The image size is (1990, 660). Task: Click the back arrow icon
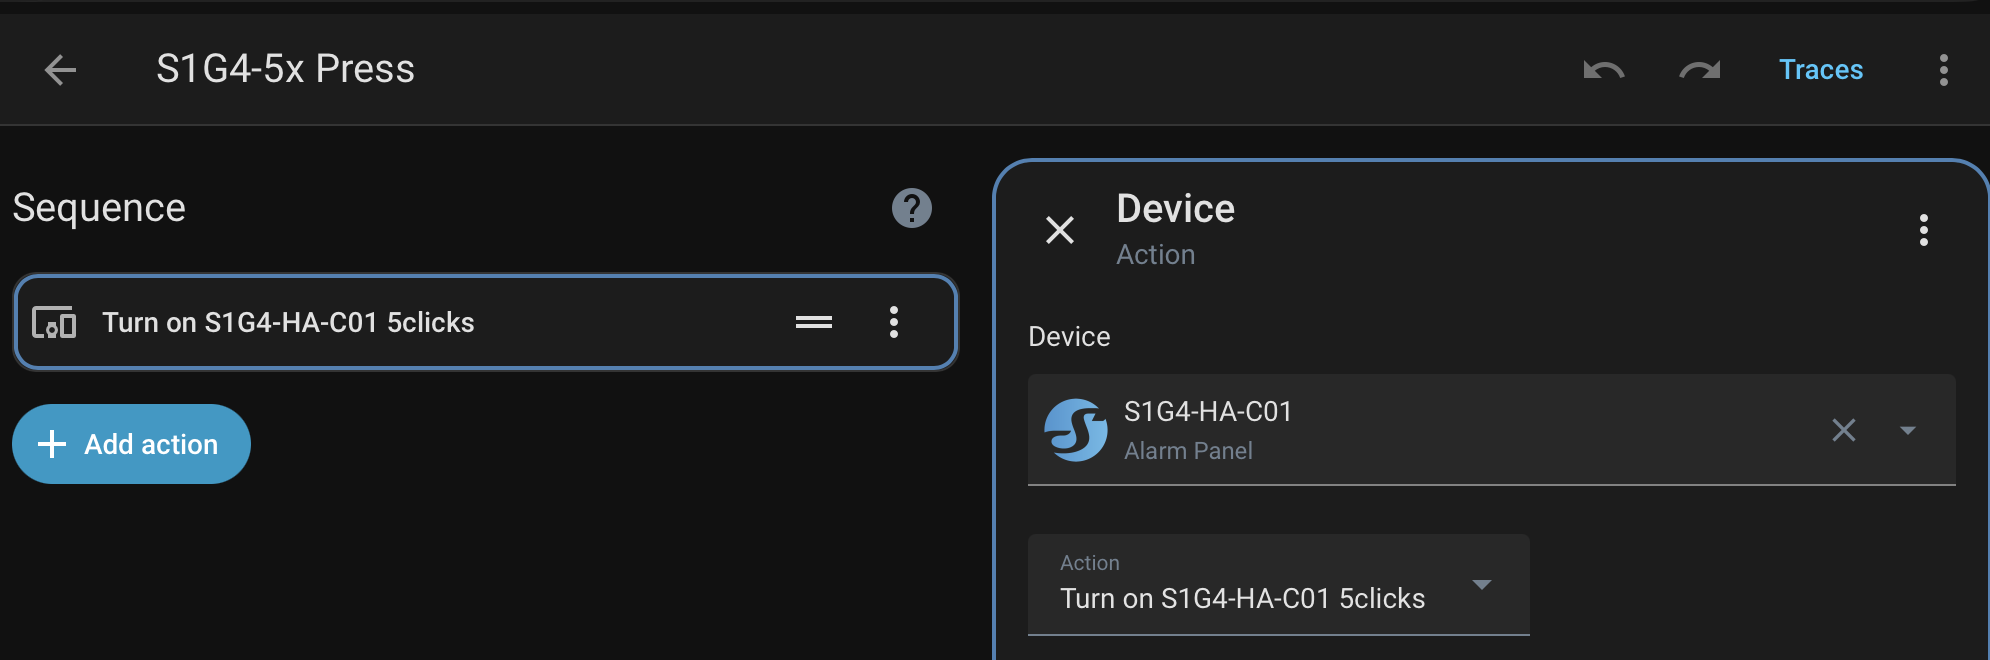pyautogui.click(x=61, y=70)
